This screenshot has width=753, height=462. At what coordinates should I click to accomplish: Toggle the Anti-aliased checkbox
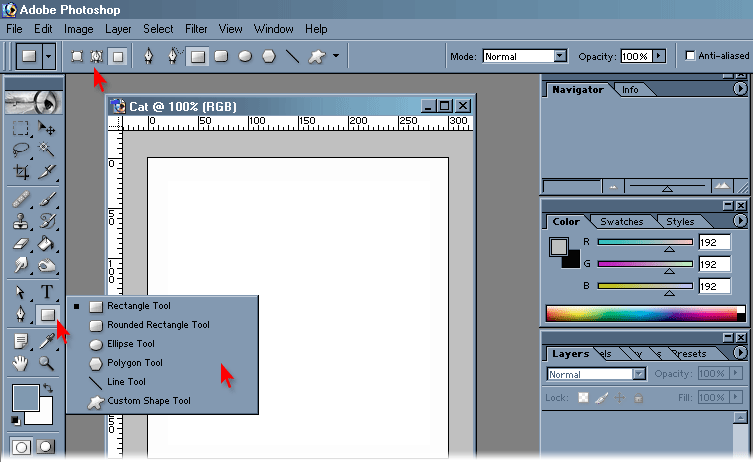click(690, 56)
